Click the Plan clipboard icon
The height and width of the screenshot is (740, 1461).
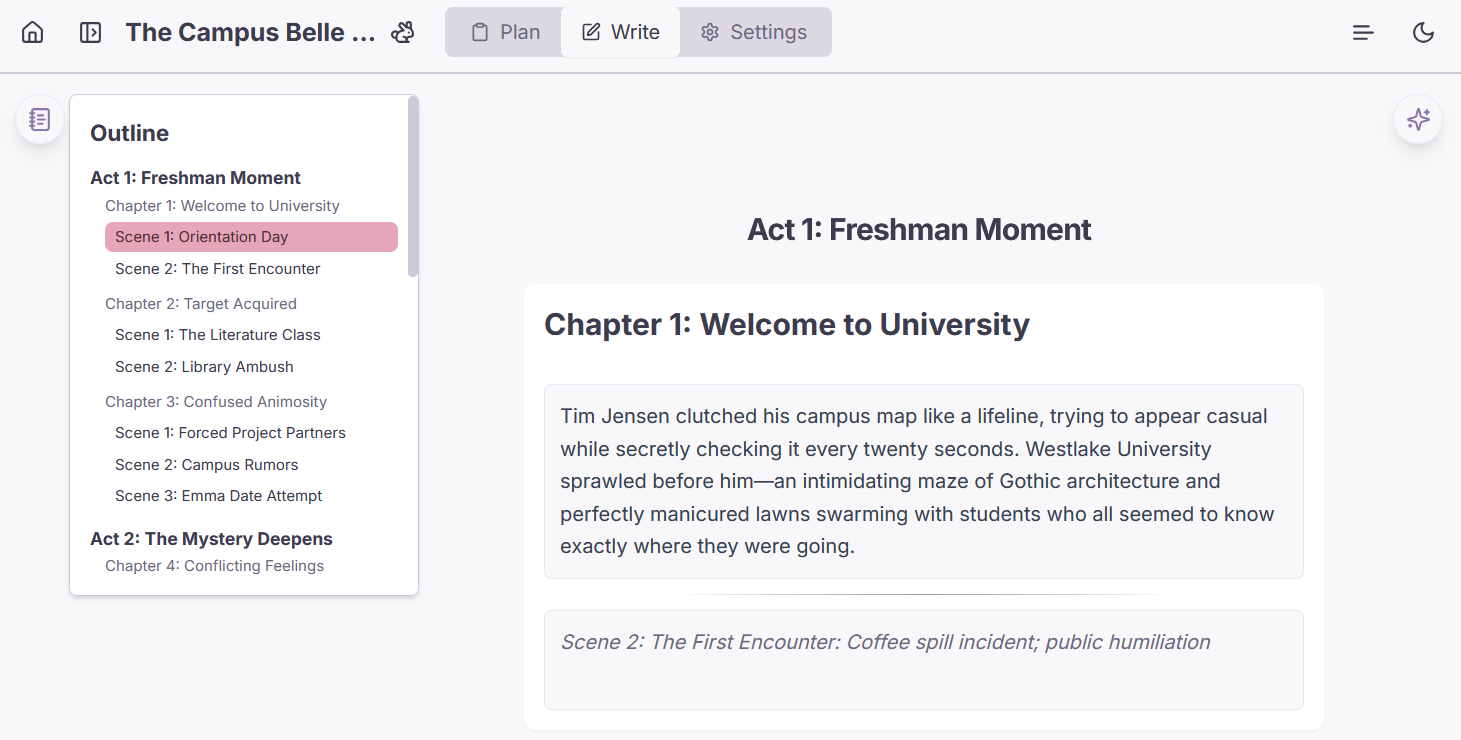click(480, 31)
